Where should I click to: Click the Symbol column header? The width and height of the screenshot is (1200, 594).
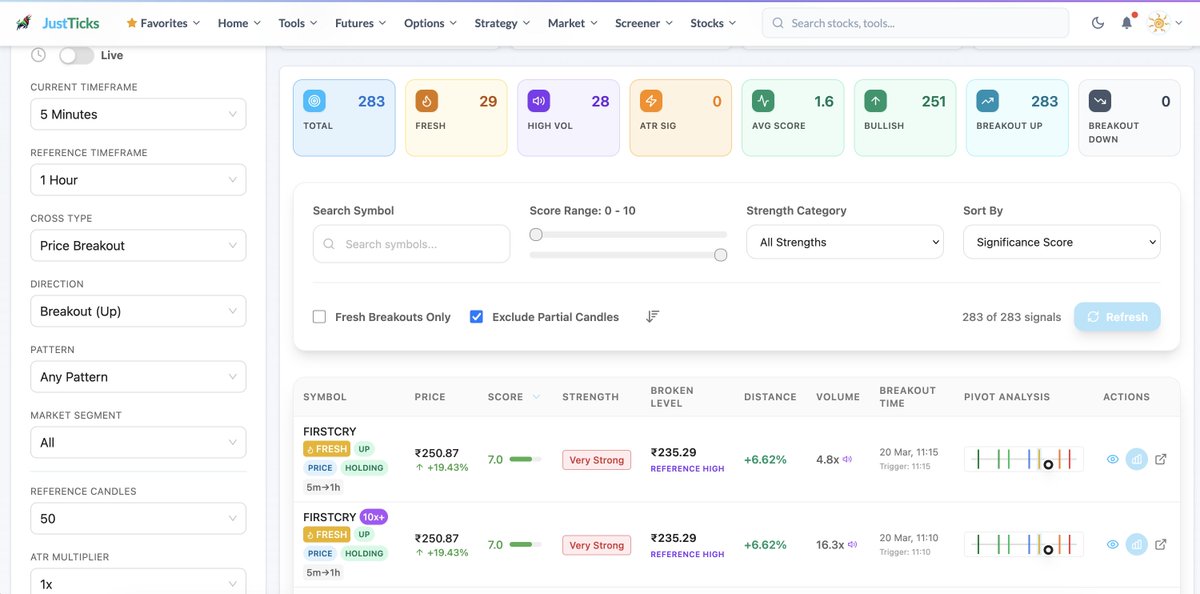[325, 397]
